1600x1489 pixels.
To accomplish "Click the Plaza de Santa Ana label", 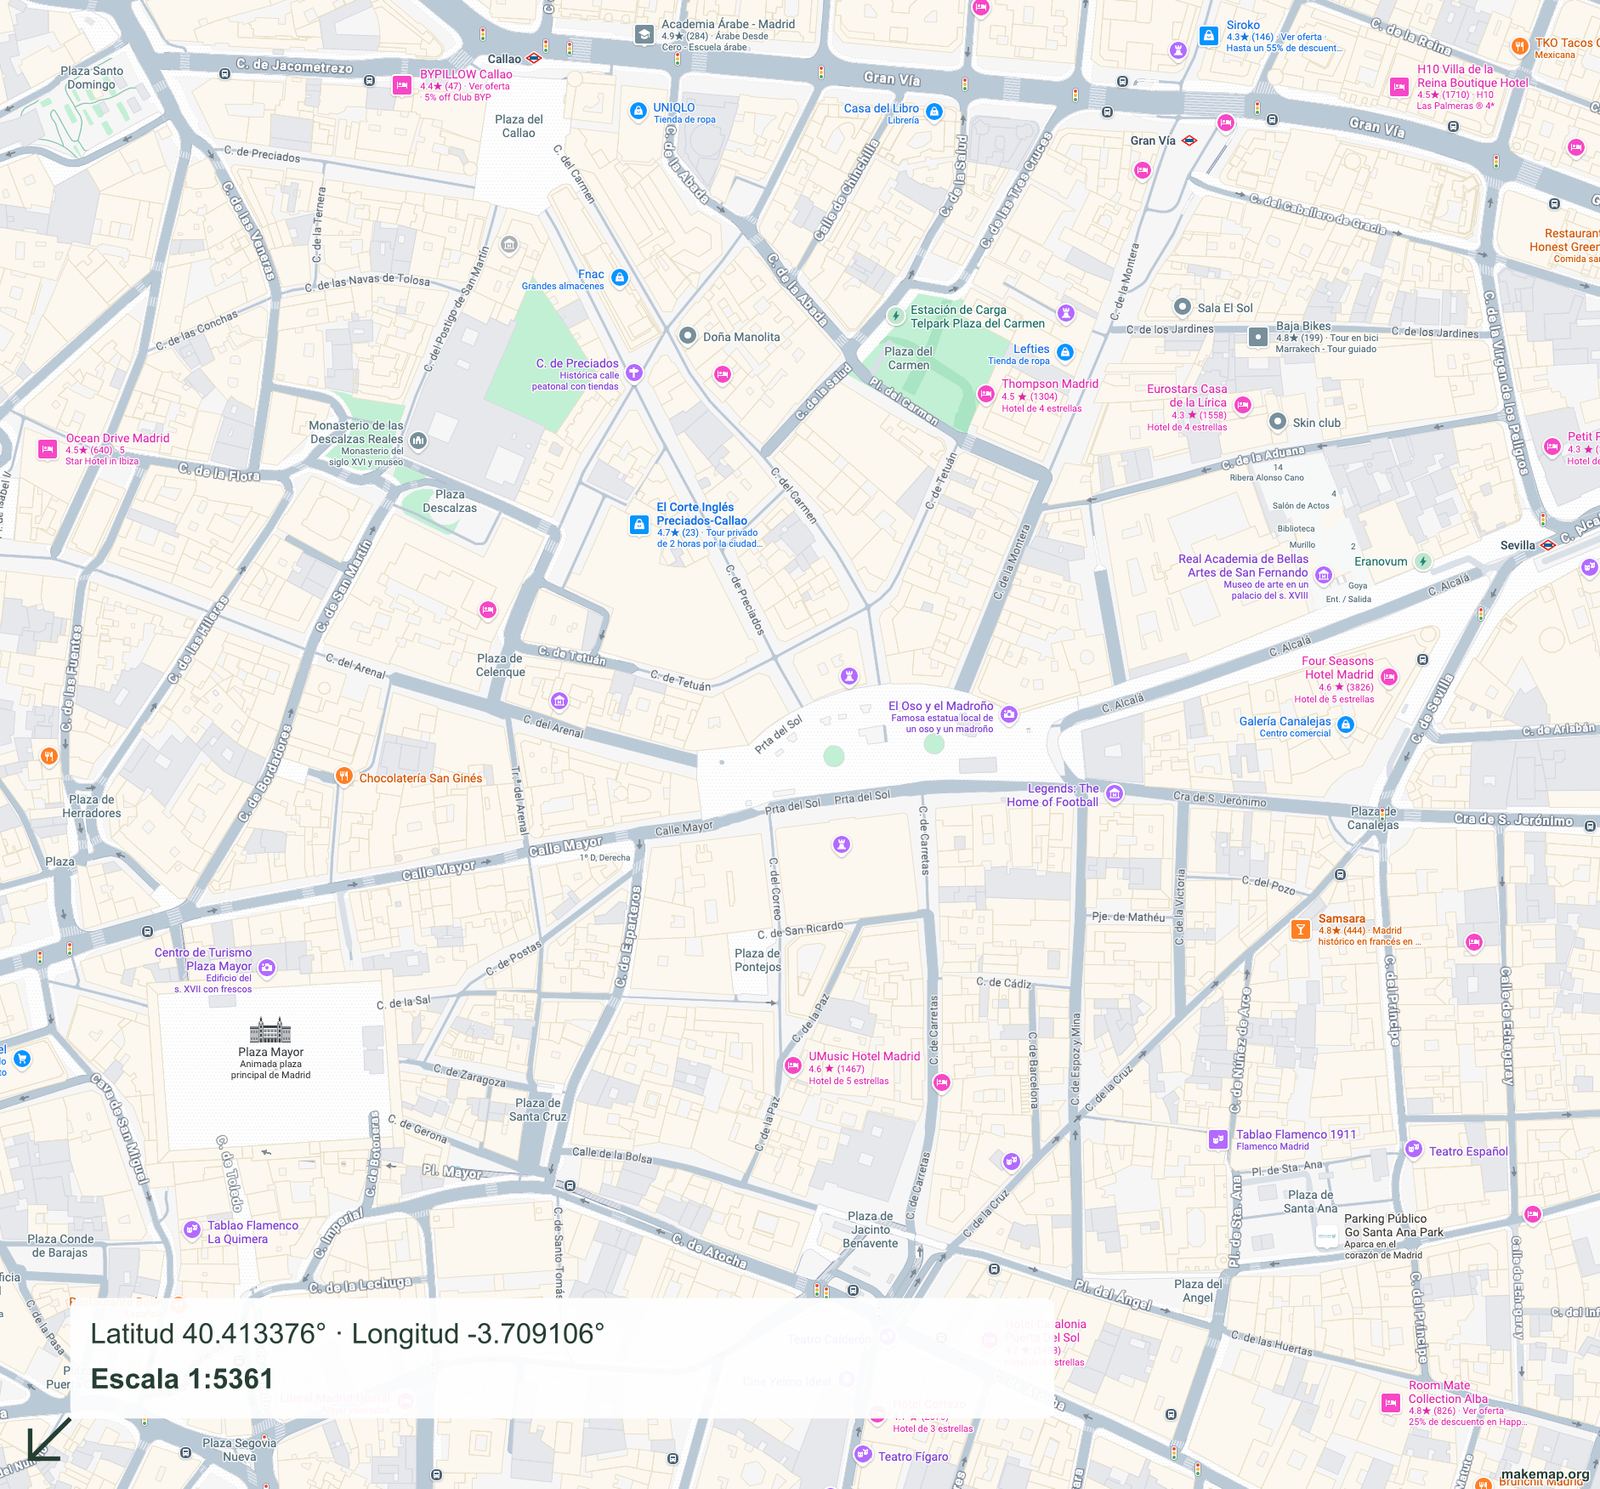I will tap(1311, 1201).
